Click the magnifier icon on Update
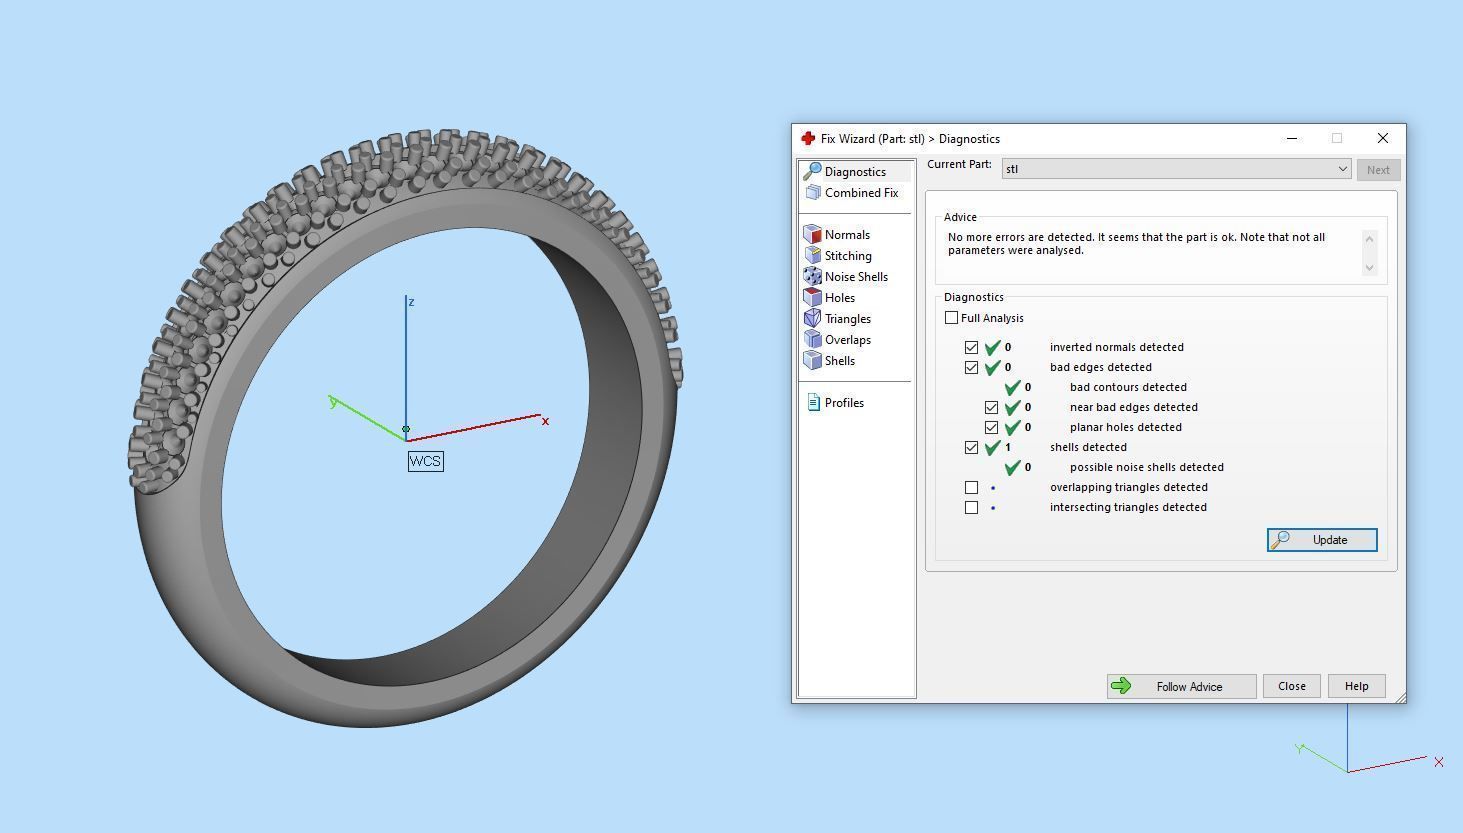1463x833 pixels. pyautogui.click(x=1280, y=540)
